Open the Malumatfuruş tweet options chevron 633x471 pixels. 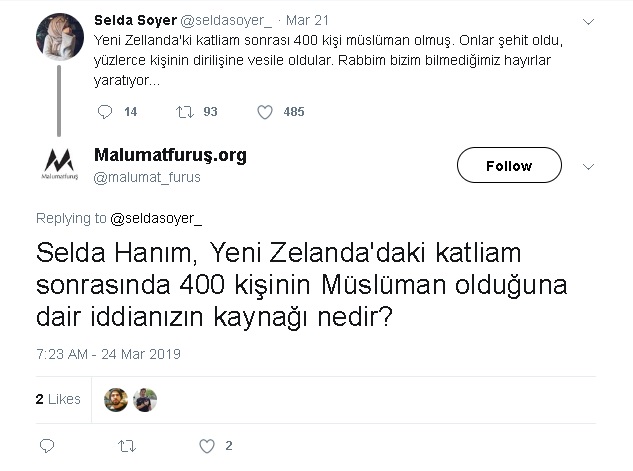point(588,166)
